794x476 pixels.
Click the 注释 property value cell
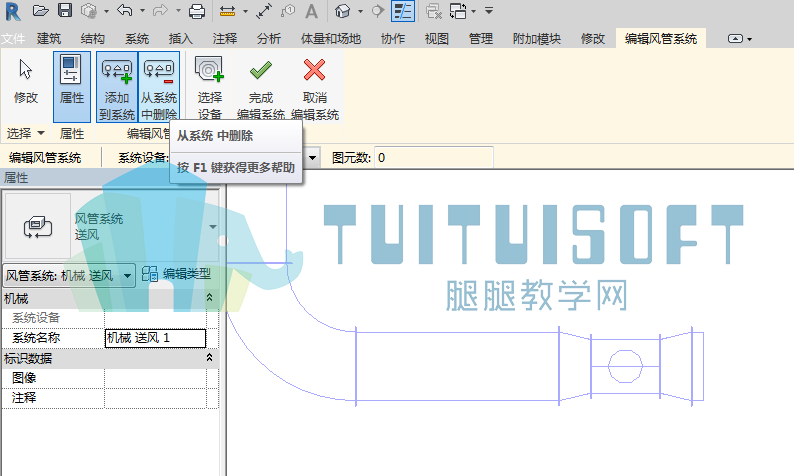tap(155, 398)
